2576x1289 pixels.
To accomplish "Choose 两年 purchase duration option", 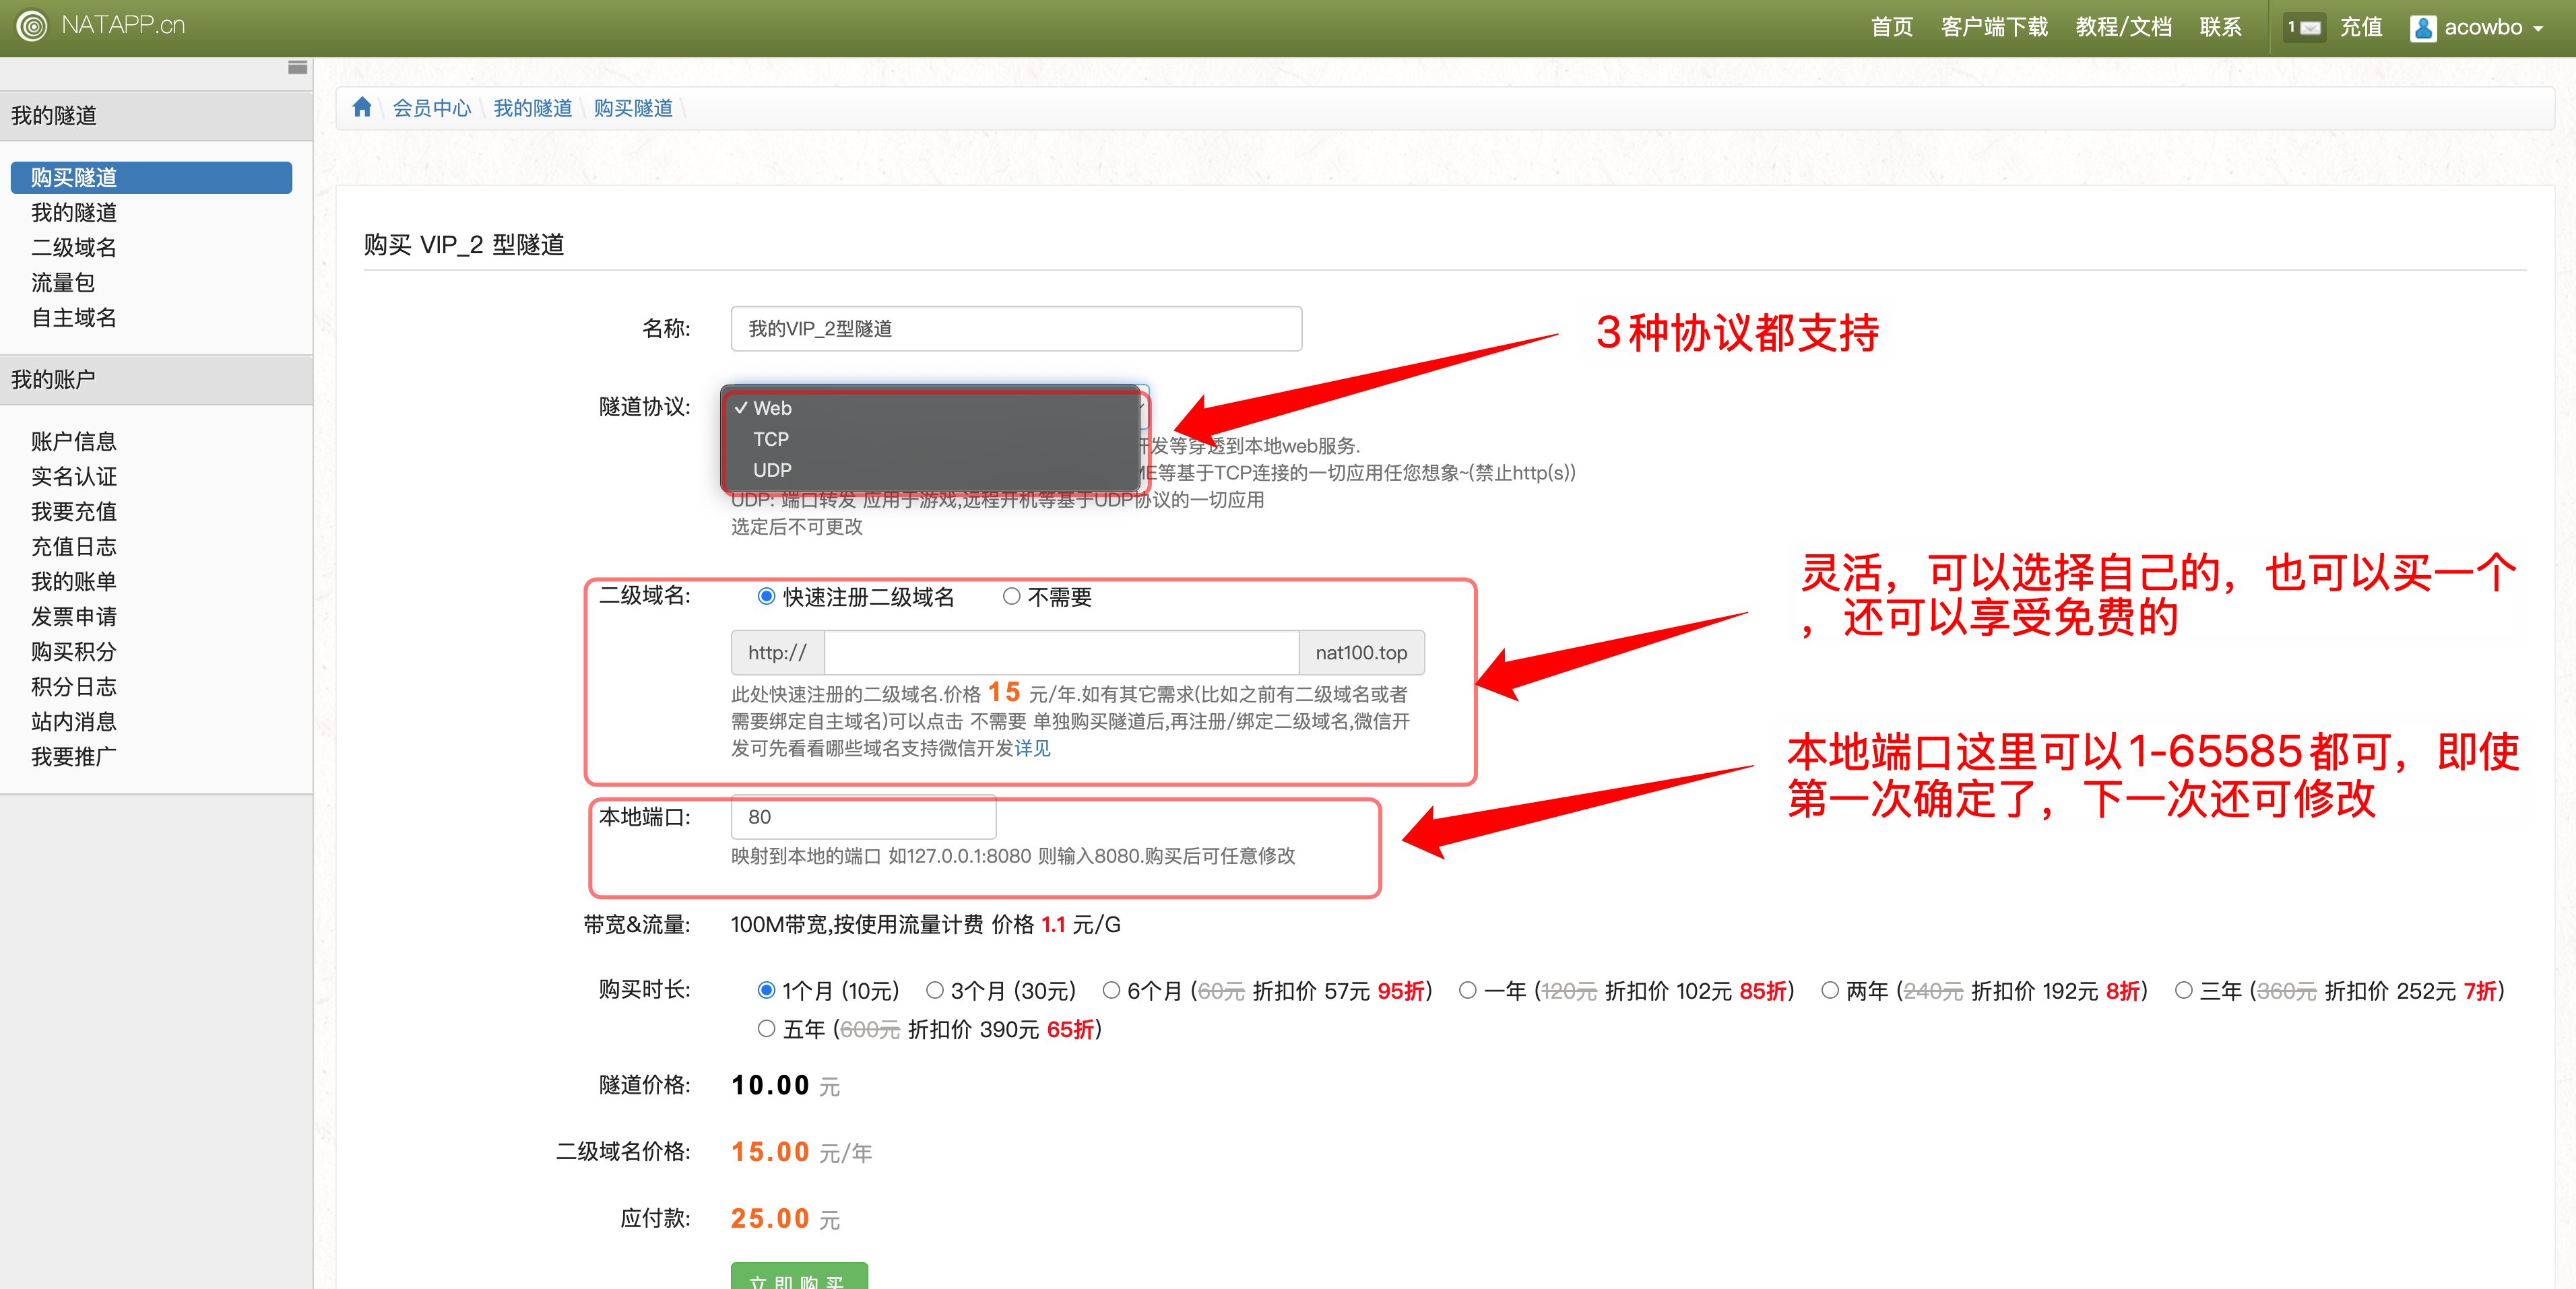I will (1830, 990).
